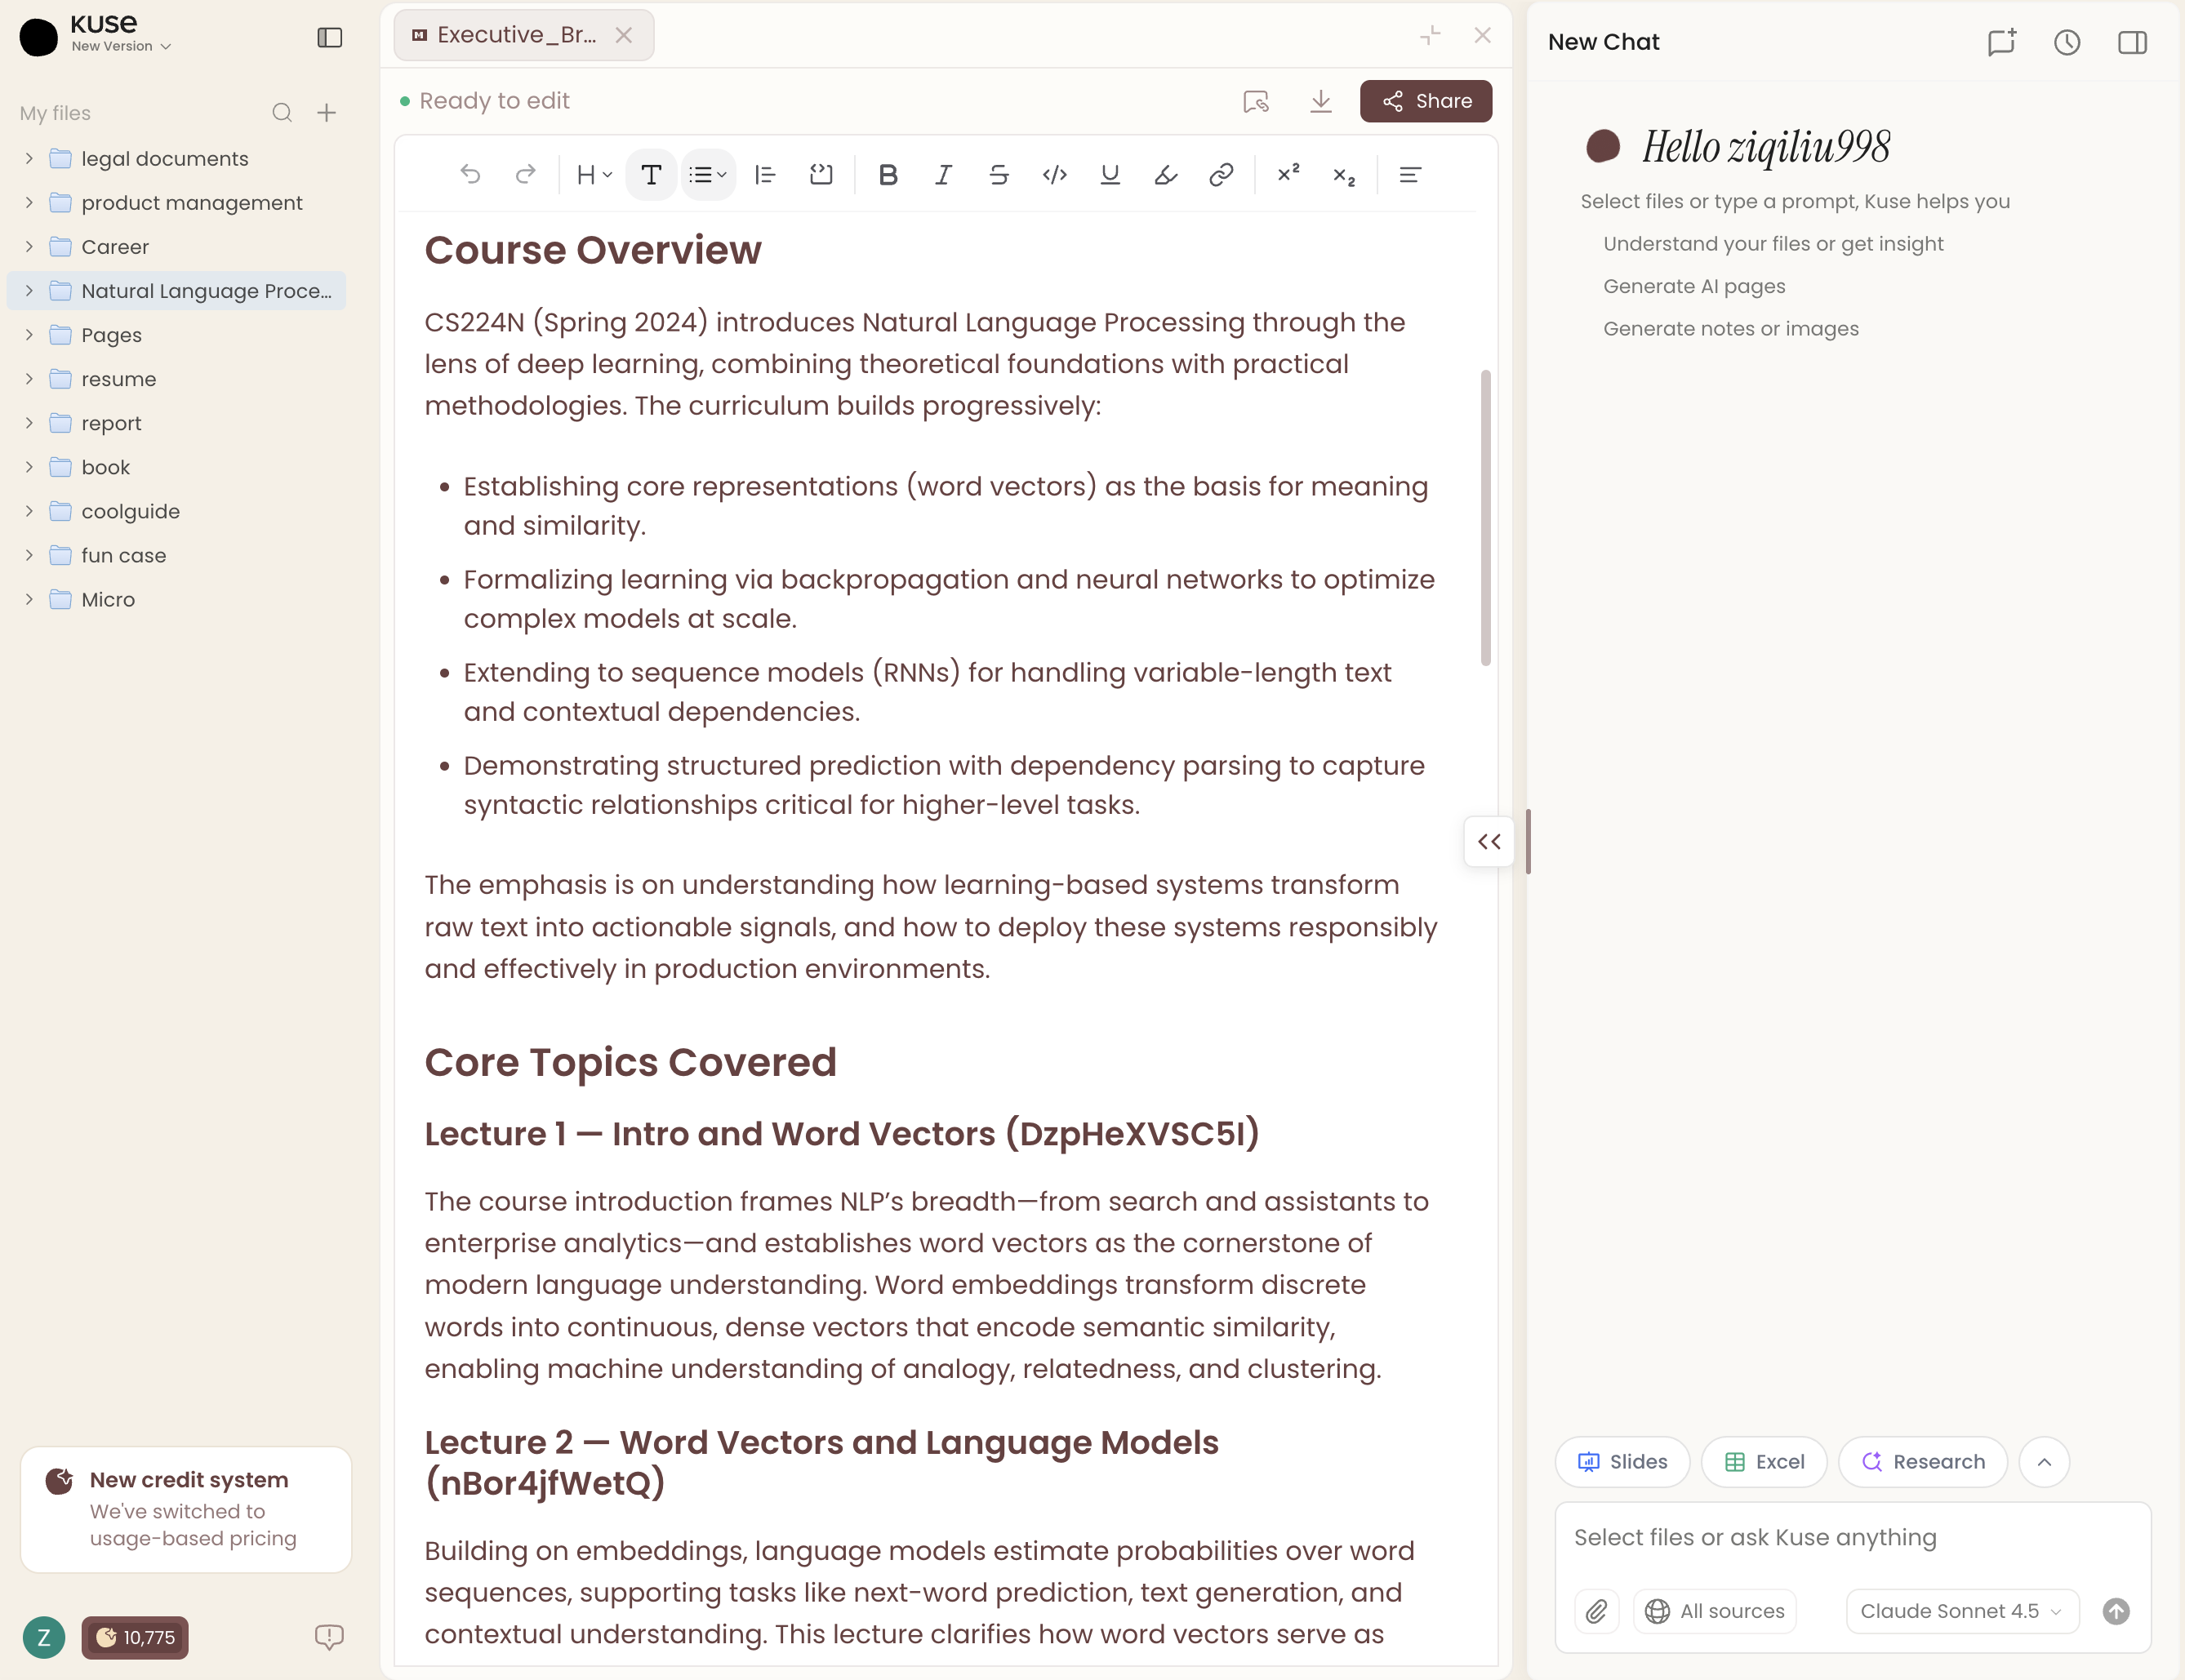This screenshot has width=2185, height=1680.
Task: Open chat history clock icon
Action: (x=2066, y=42)
